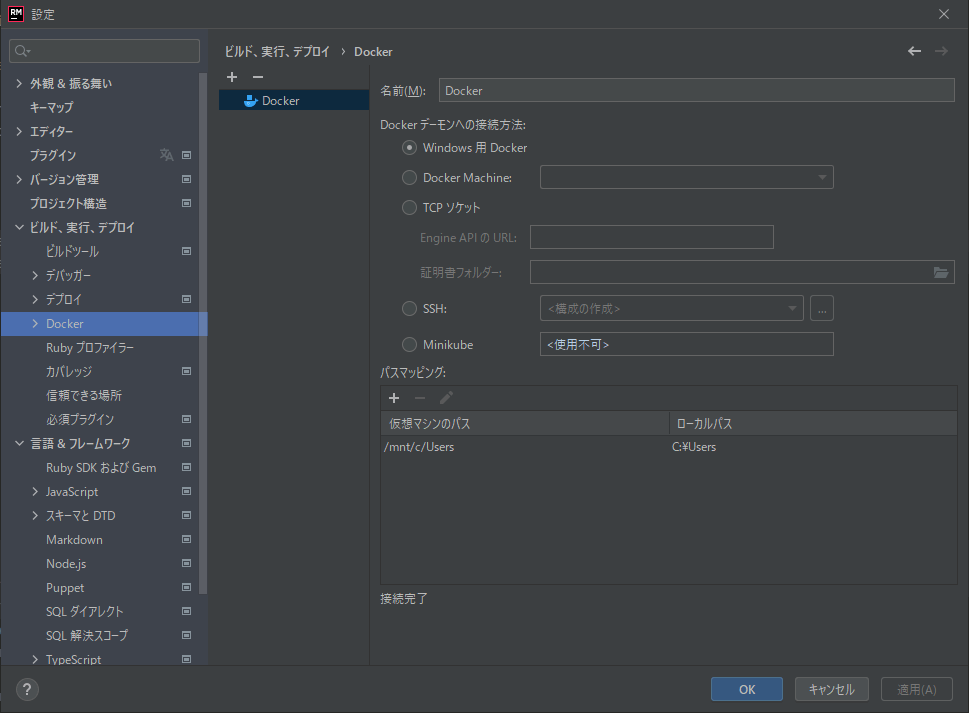Expand Docker tree node chevron

tap(35, 324)
